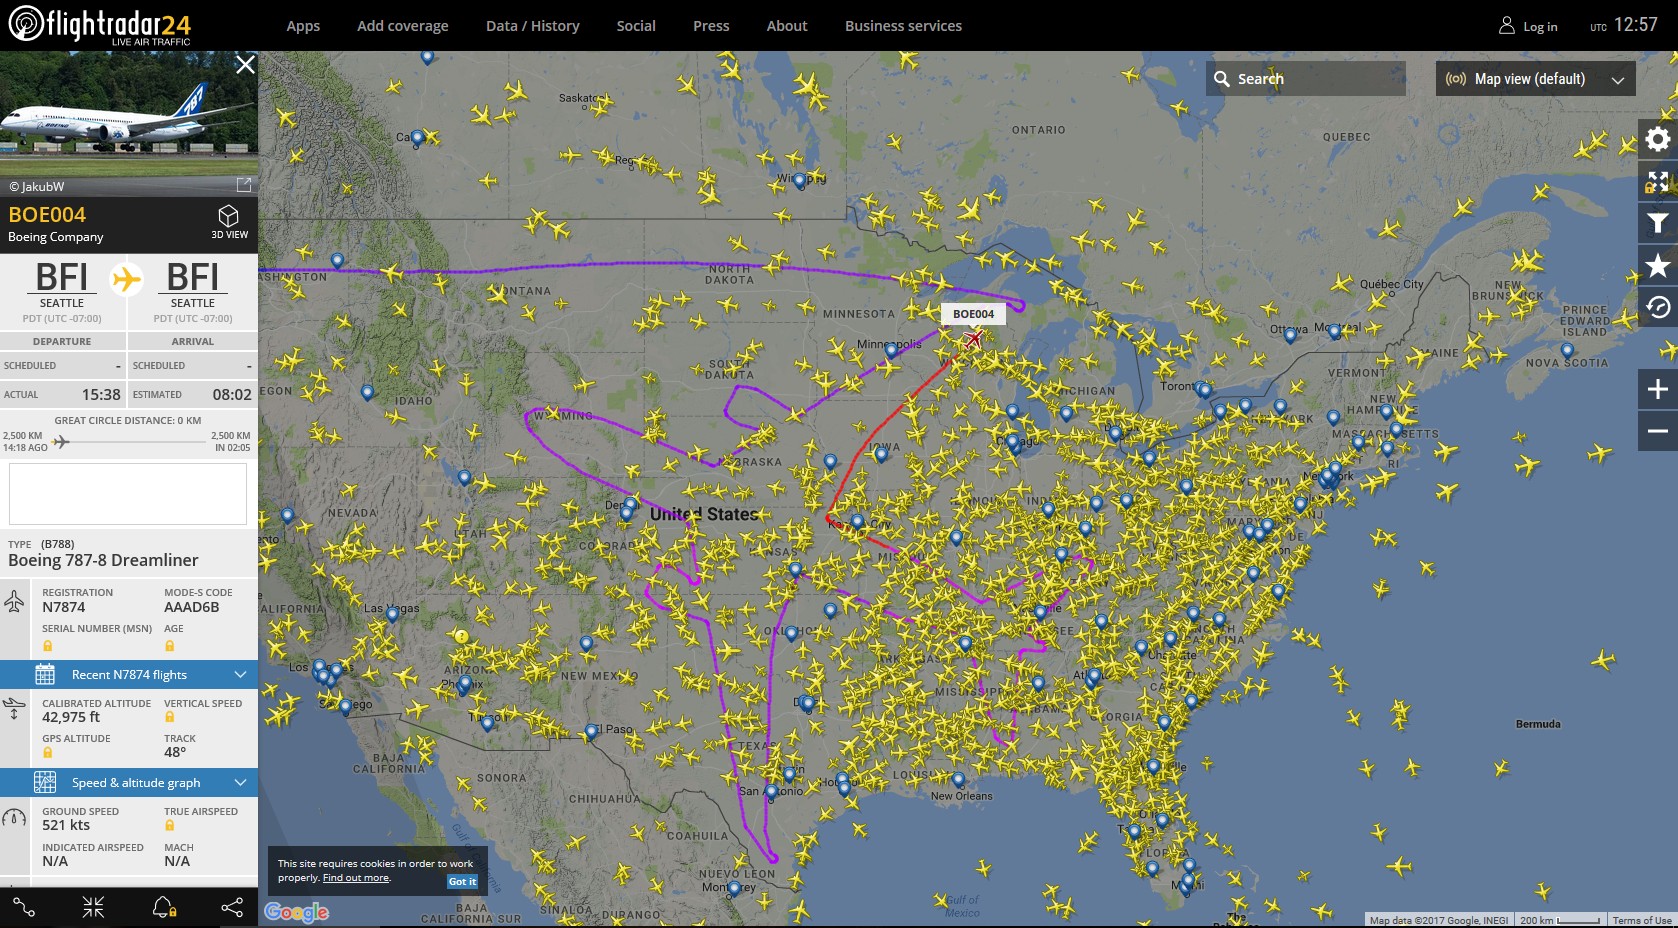
Task: Toggle the flight route display icon
Action: [x=24, y=907]
